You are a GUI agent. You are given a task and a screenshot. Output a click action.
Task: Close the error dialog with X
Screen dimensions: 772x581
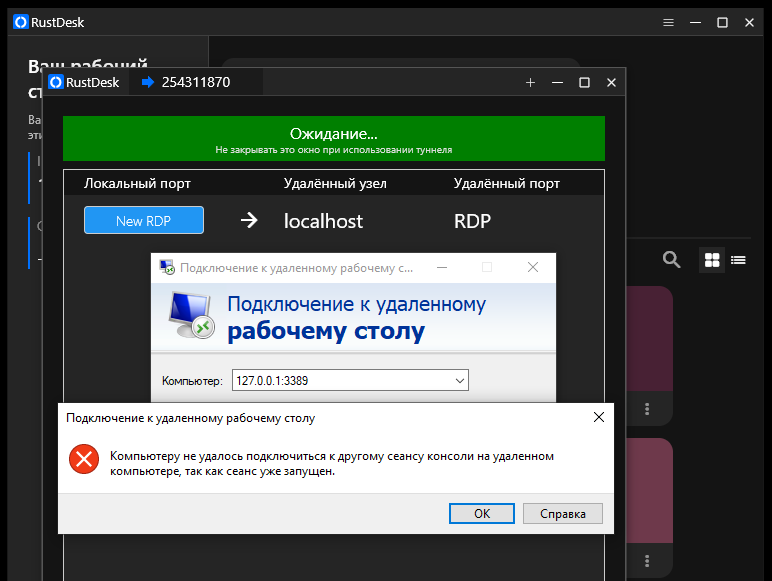[599, 418]
